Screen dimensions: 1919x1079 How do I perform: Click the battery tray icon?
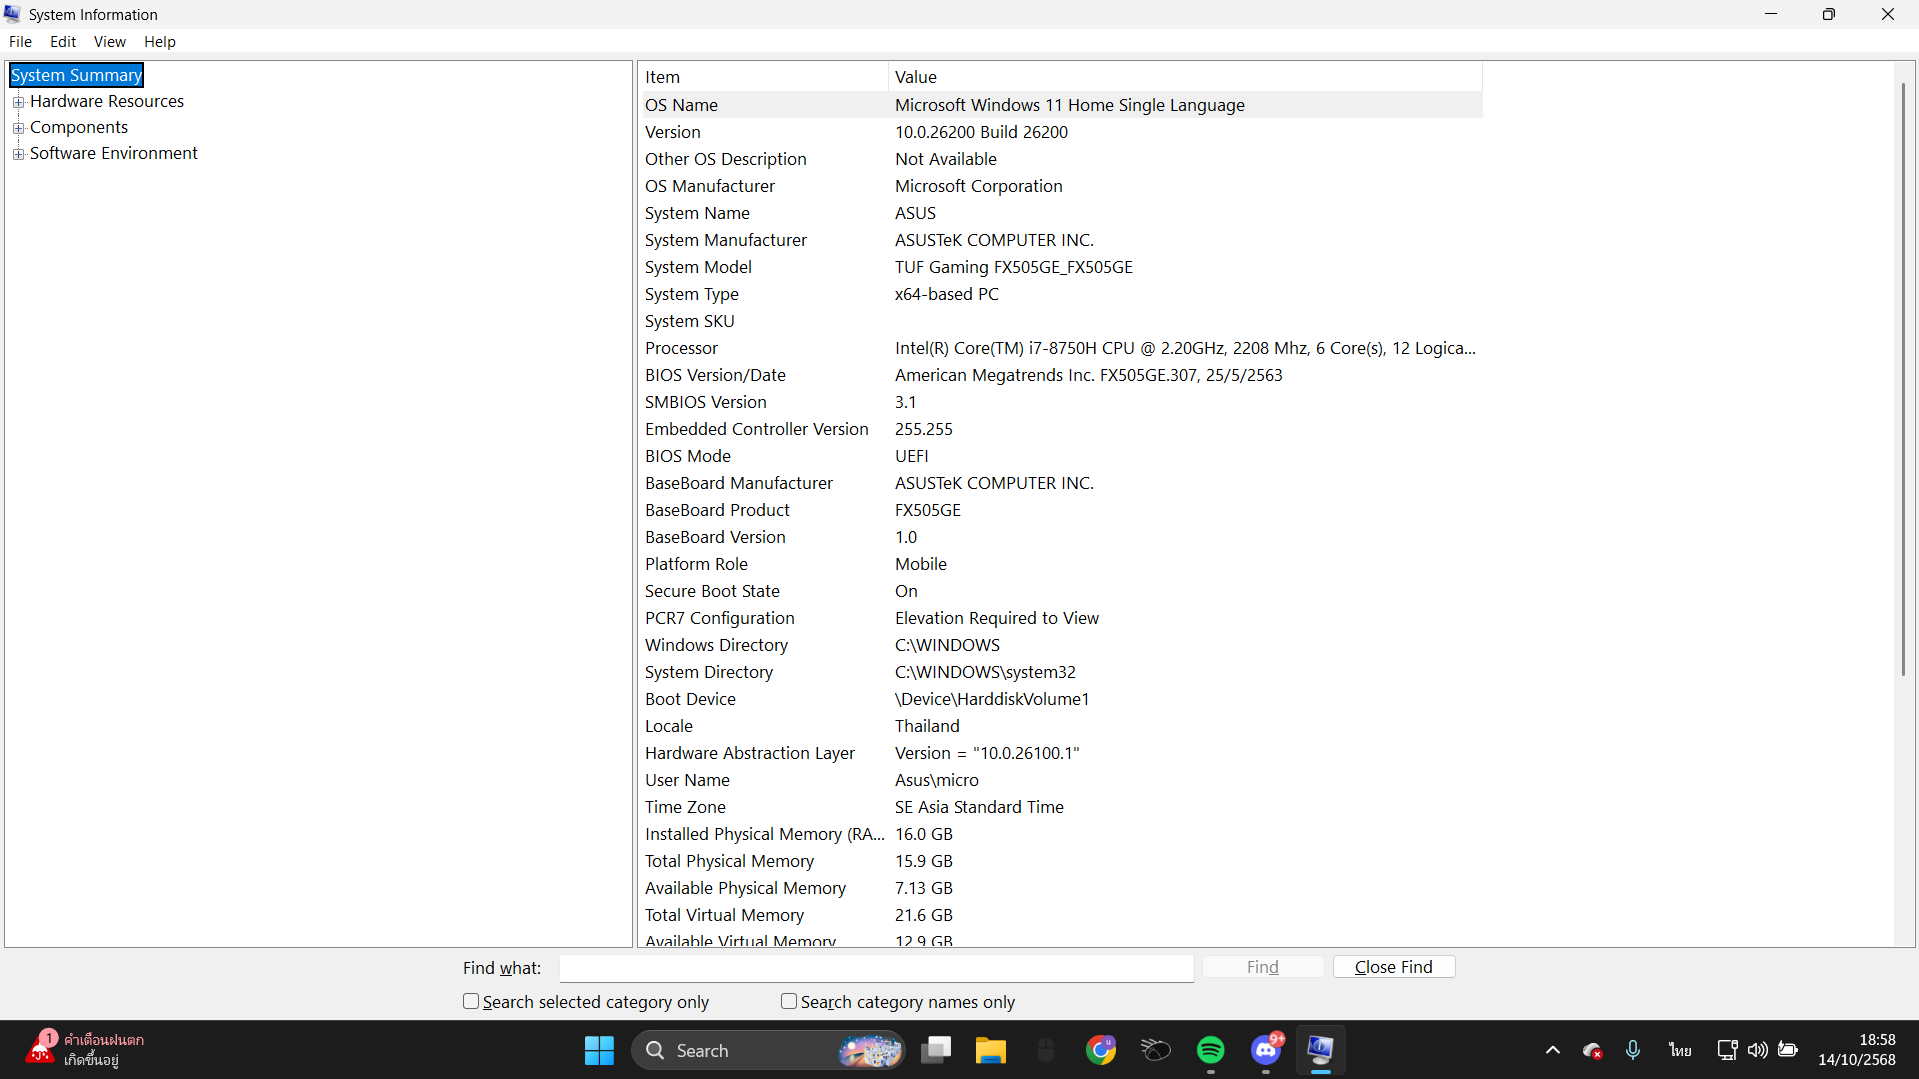1788,1050
